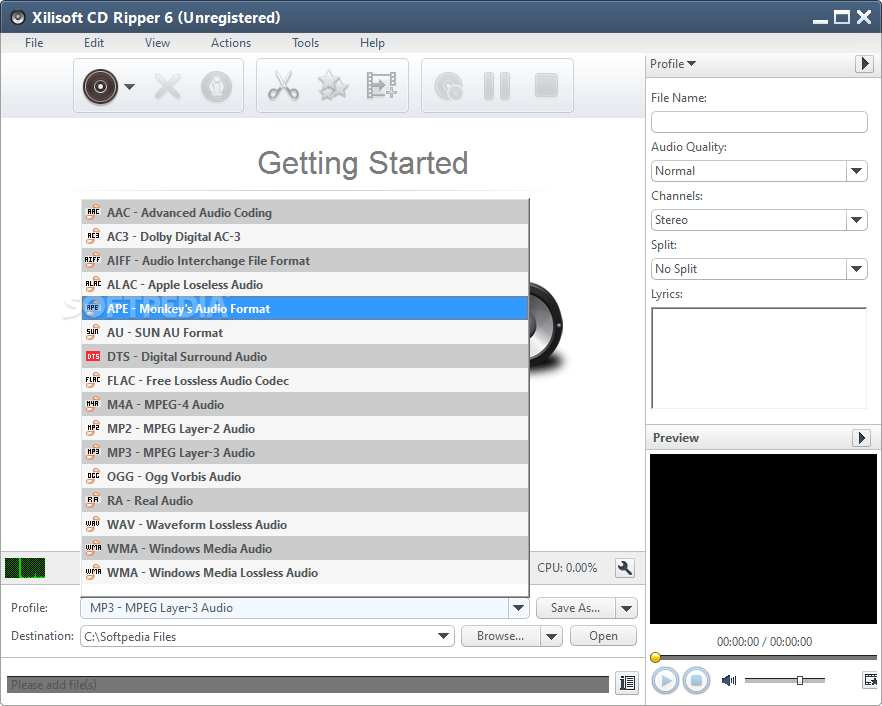Select AC3 - Dolby Digital AC-3
The image size is (882, 706).
[305, 237]
